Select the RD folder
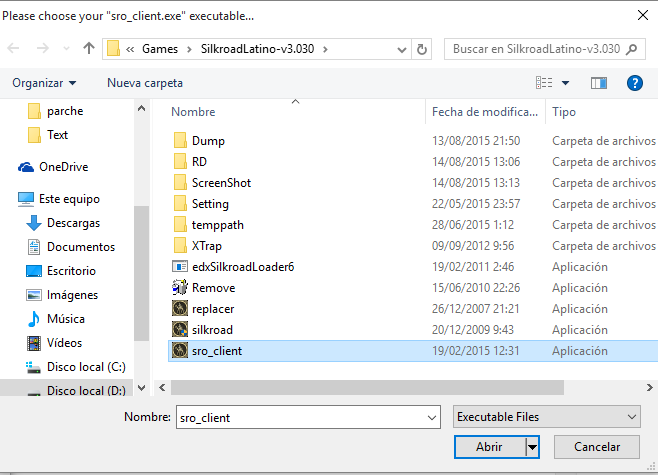Screen dimensions: 658x475 coord(199,162)
